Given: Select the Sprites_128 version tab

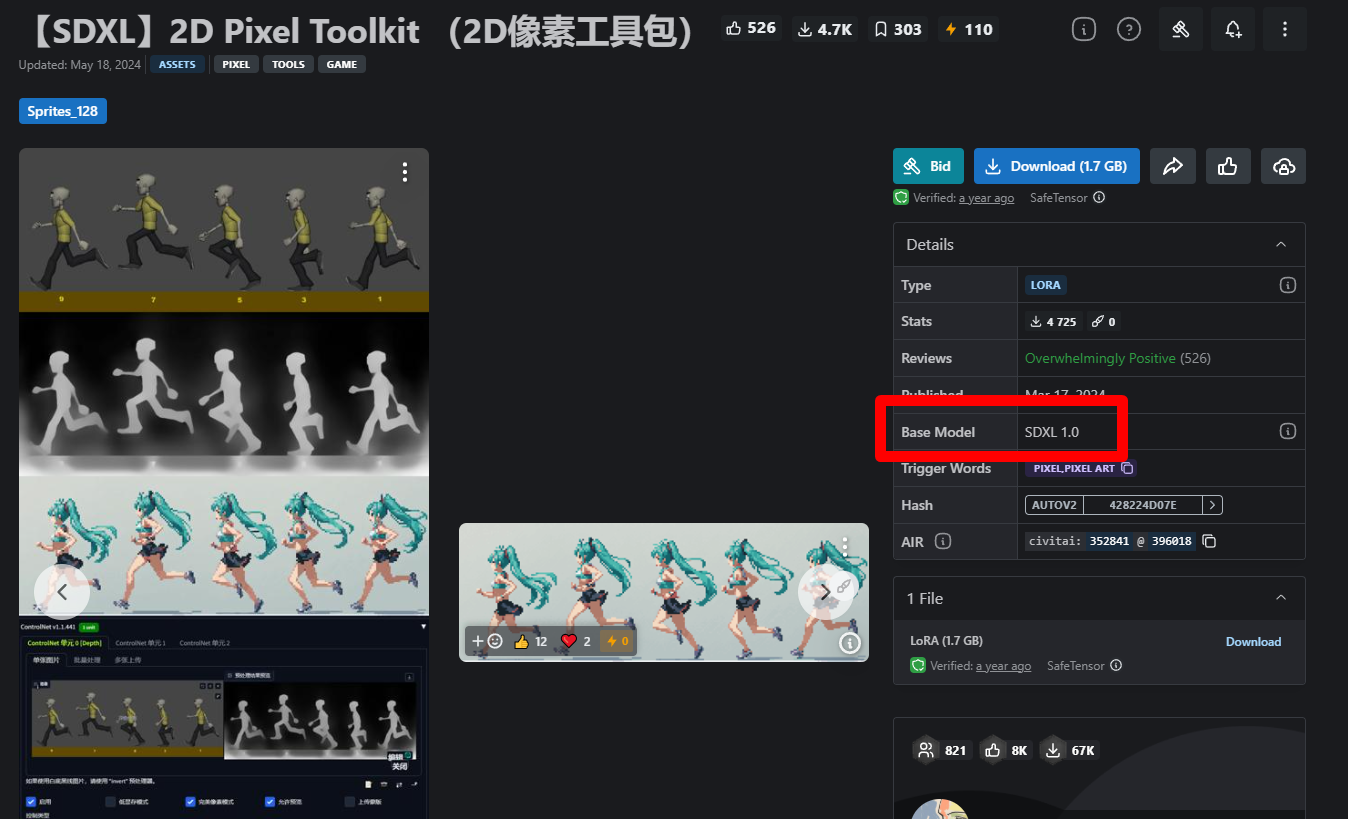Looking at the screenshot, I should click(63, 111).
